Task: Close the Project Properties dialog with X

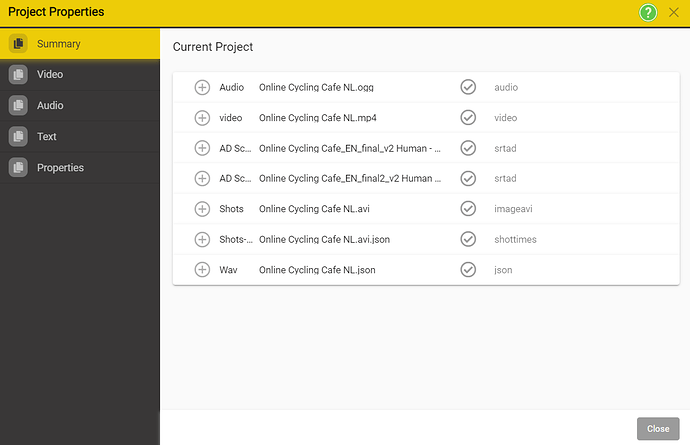Action: coord(674,12)
